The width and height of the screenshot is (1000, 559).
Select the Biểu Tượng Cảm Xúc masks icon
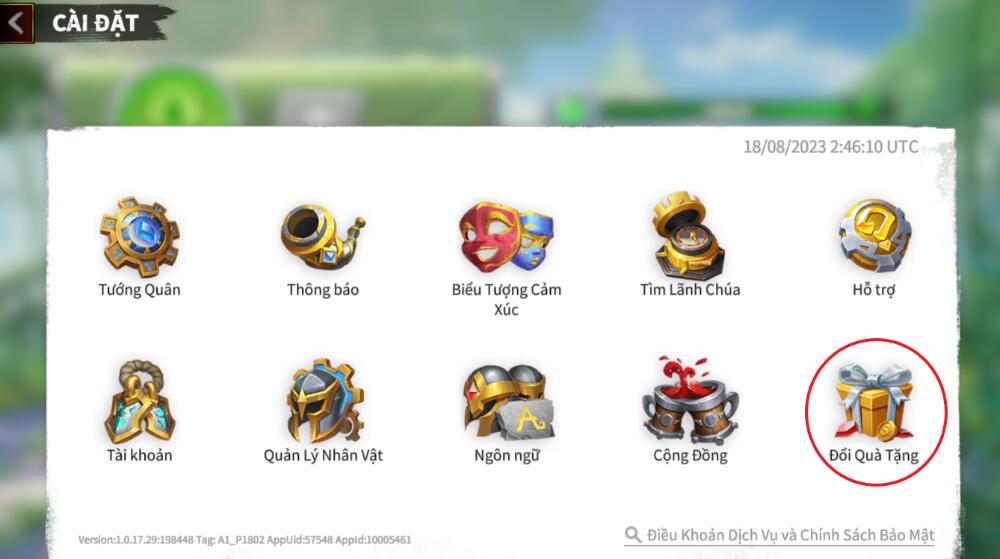(506, 237)
